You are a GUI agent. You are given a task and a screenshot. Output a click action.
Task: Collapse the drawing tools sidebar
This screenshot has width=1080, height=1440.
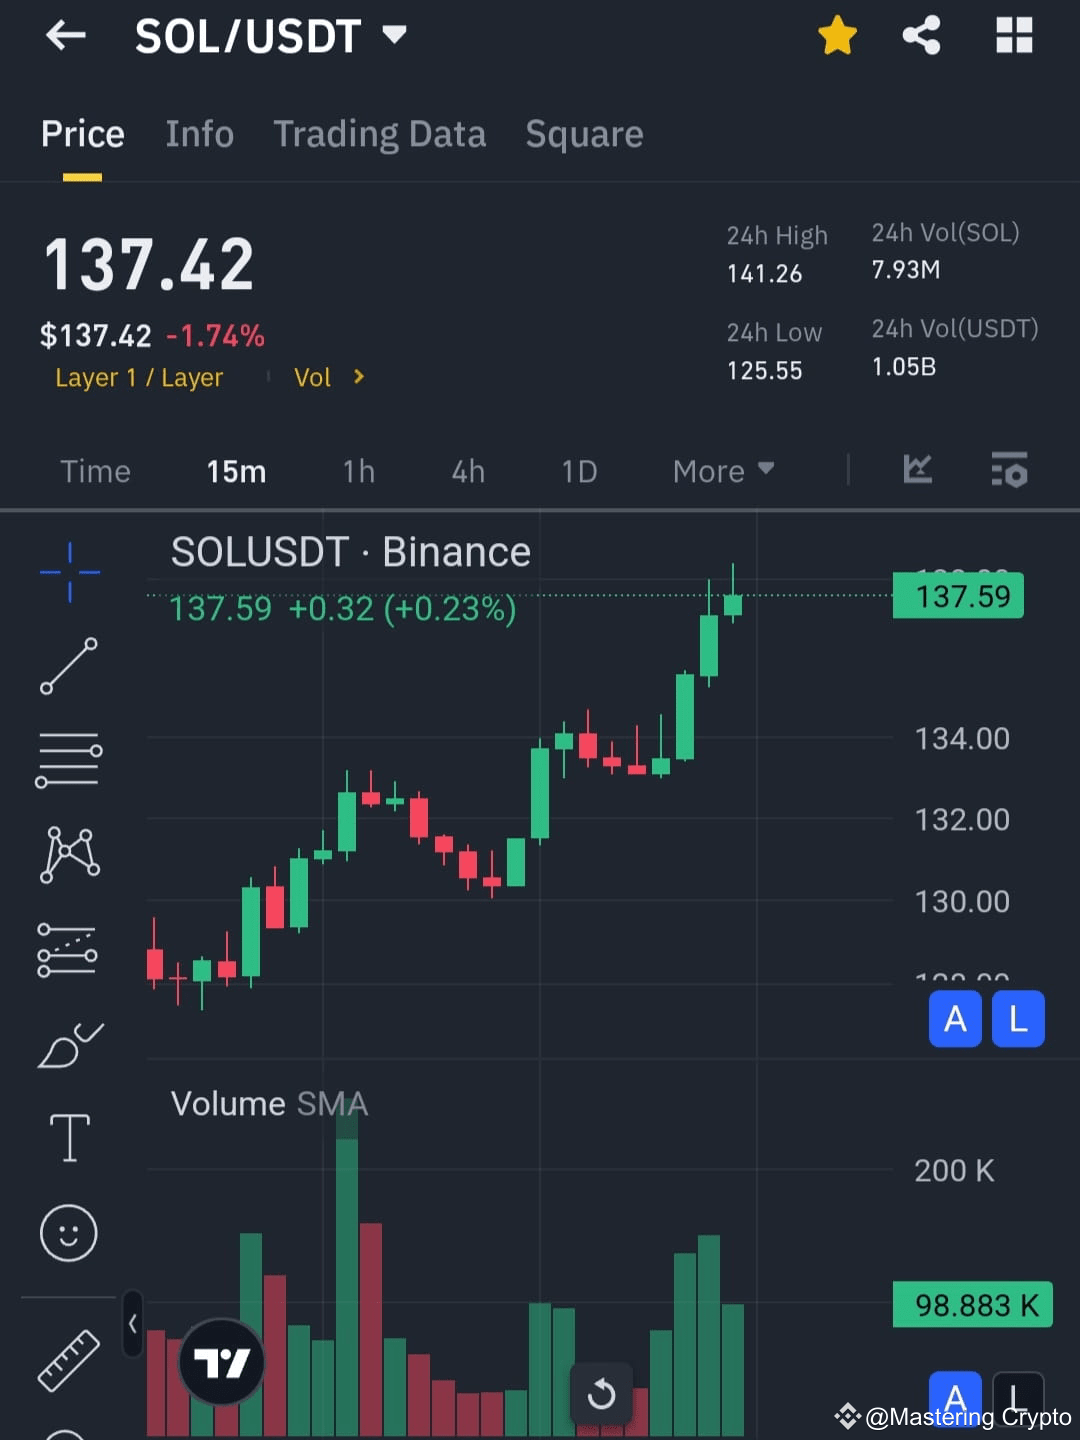(133, 1323)
